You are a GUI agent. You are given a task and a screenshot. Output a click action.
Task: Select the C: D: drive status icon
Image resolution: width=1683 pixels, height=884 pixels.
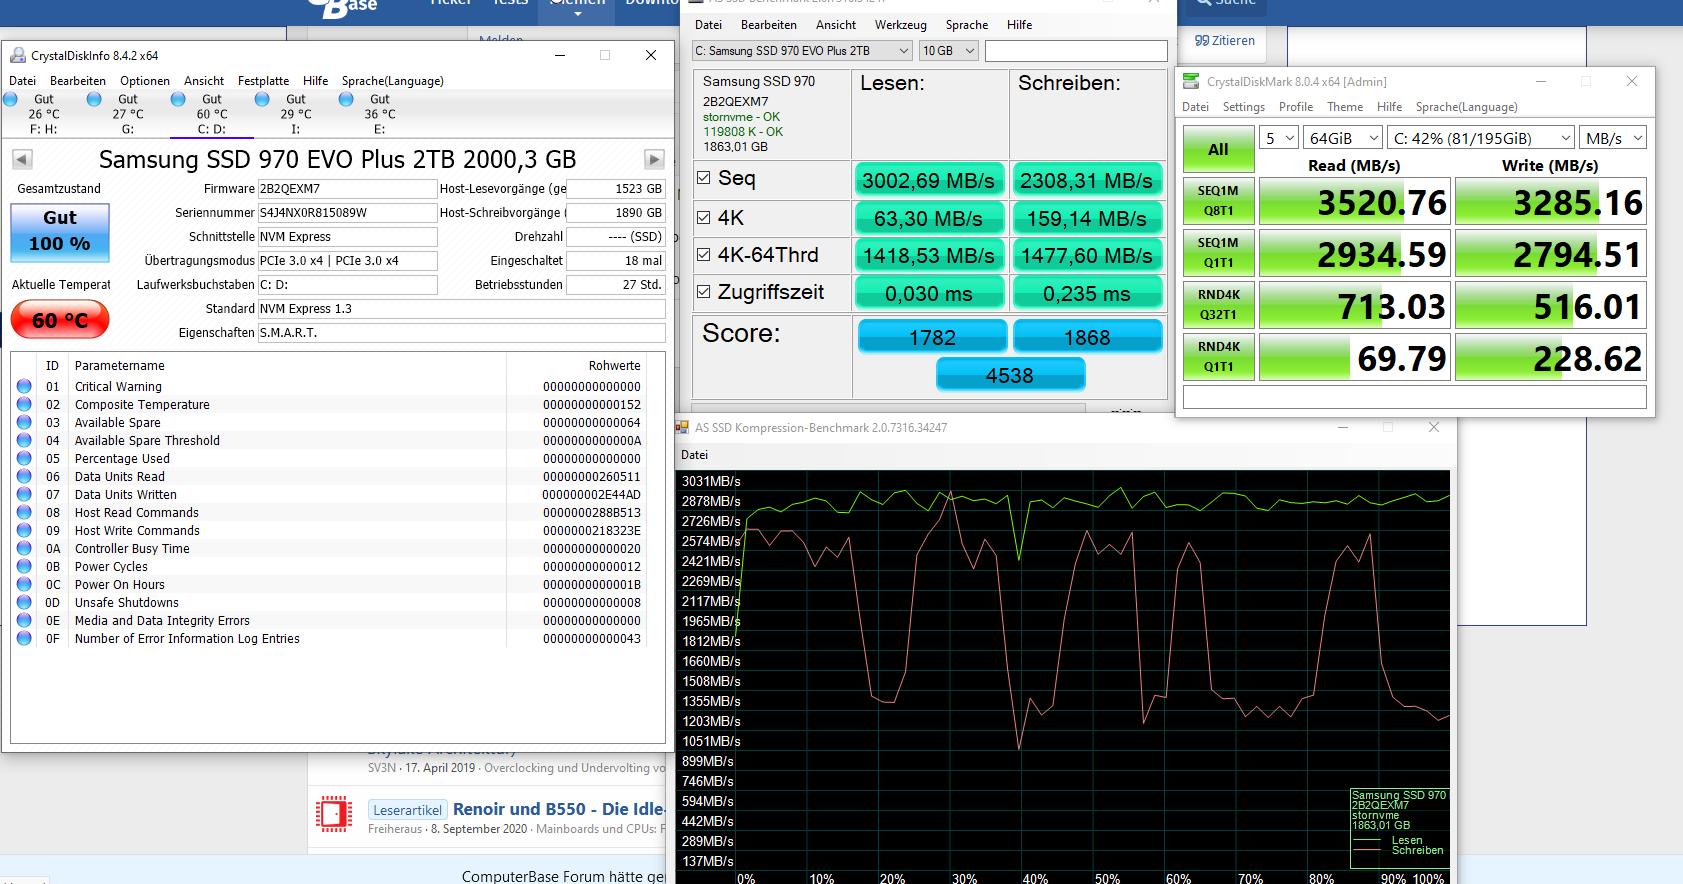tap(179, 99)
